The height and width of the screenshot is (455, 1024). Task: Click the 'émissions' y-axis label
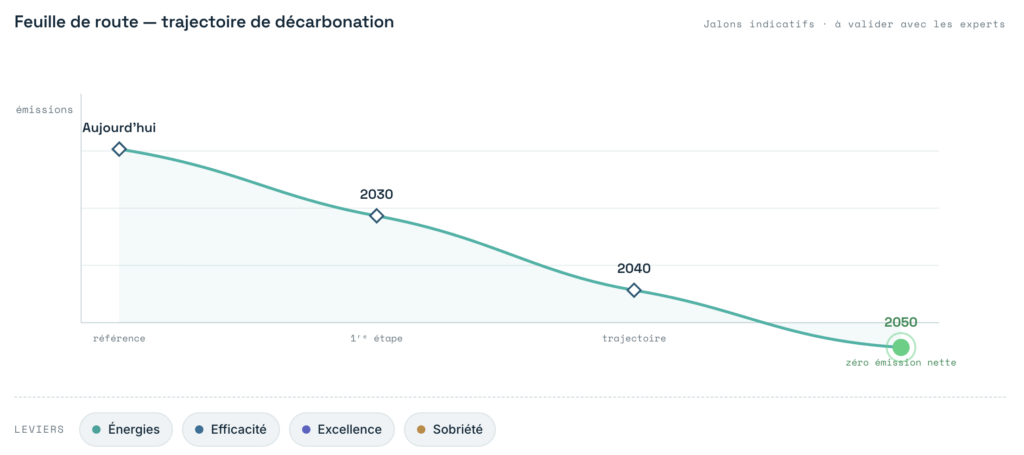(44, 110)
